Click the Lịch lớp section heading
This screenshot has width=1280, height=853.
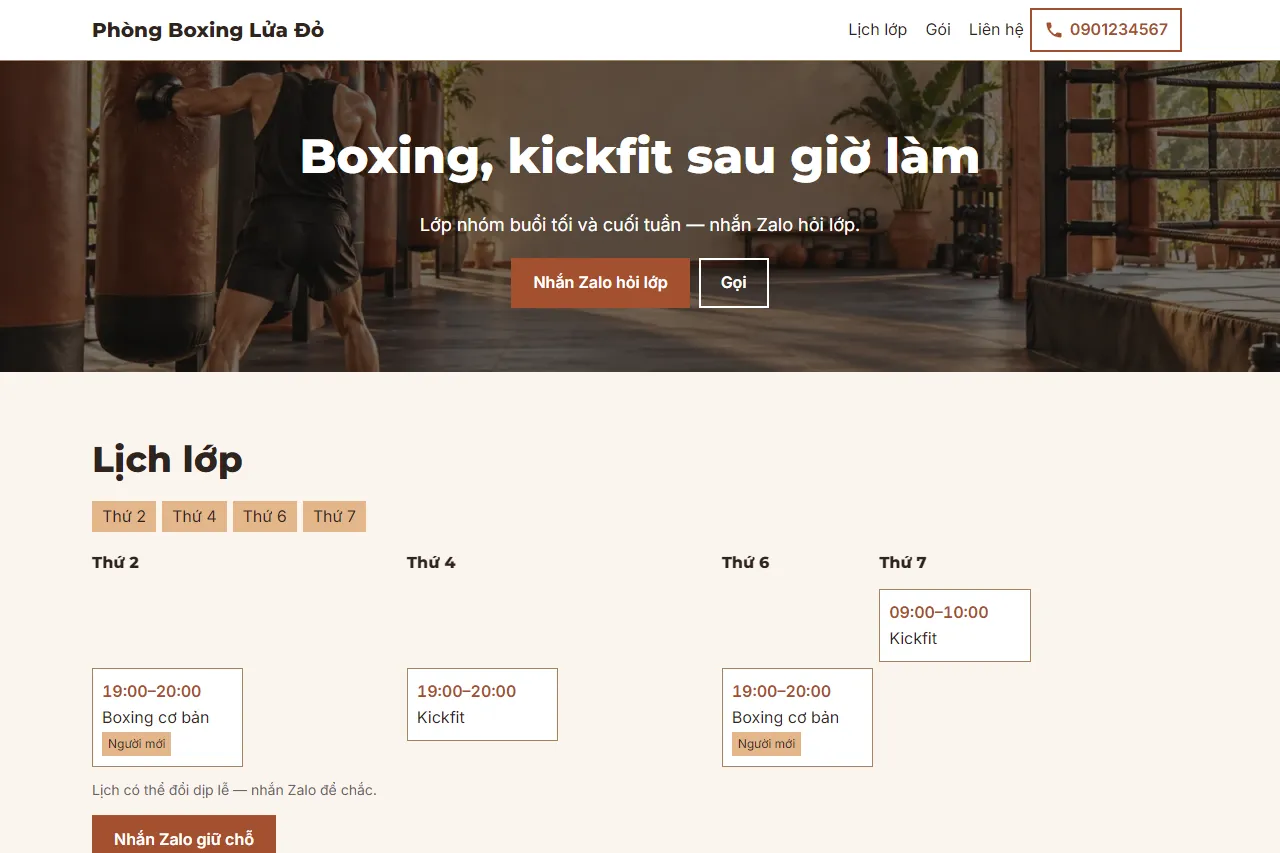[x=167, y=460]
